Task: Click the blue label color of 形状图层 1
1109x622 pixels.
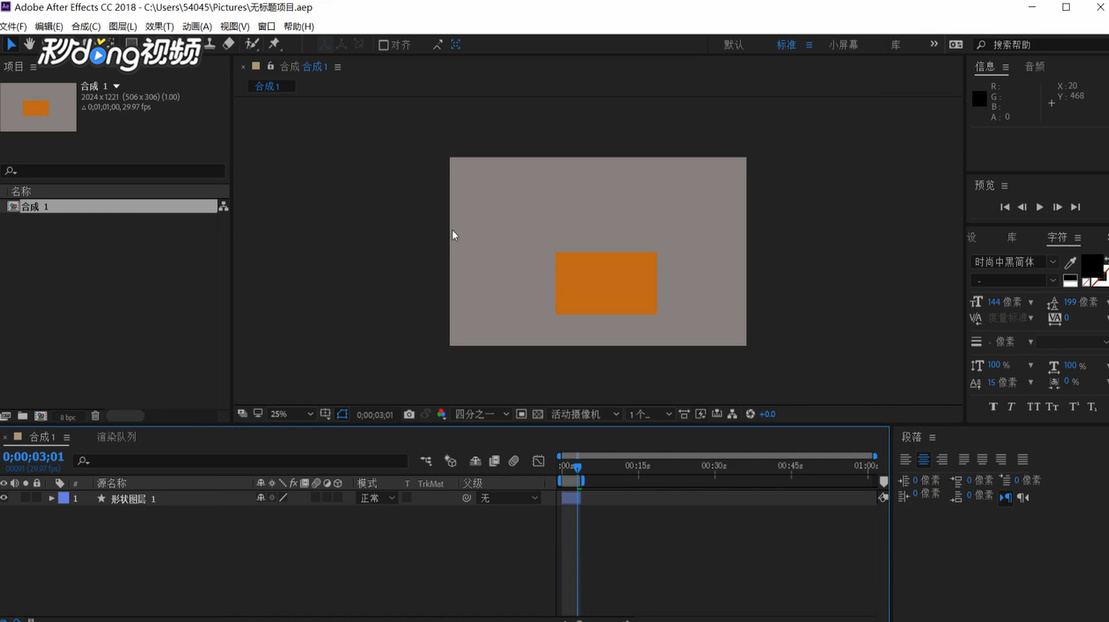Action: (x=64, y=498)
